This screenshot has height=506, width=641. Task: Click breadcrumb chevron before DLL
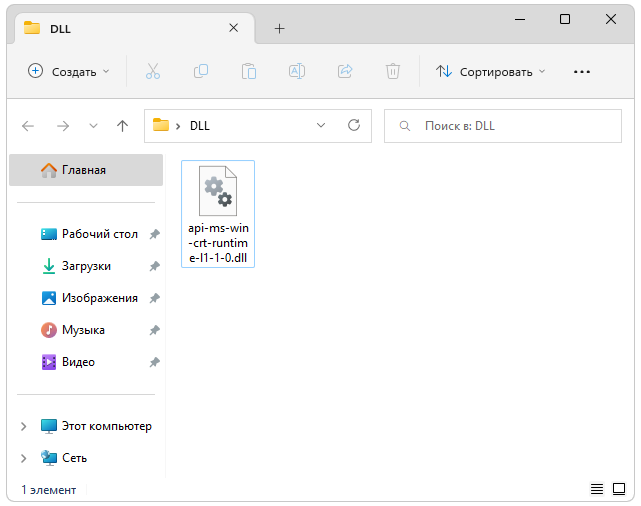click(178, 126)
